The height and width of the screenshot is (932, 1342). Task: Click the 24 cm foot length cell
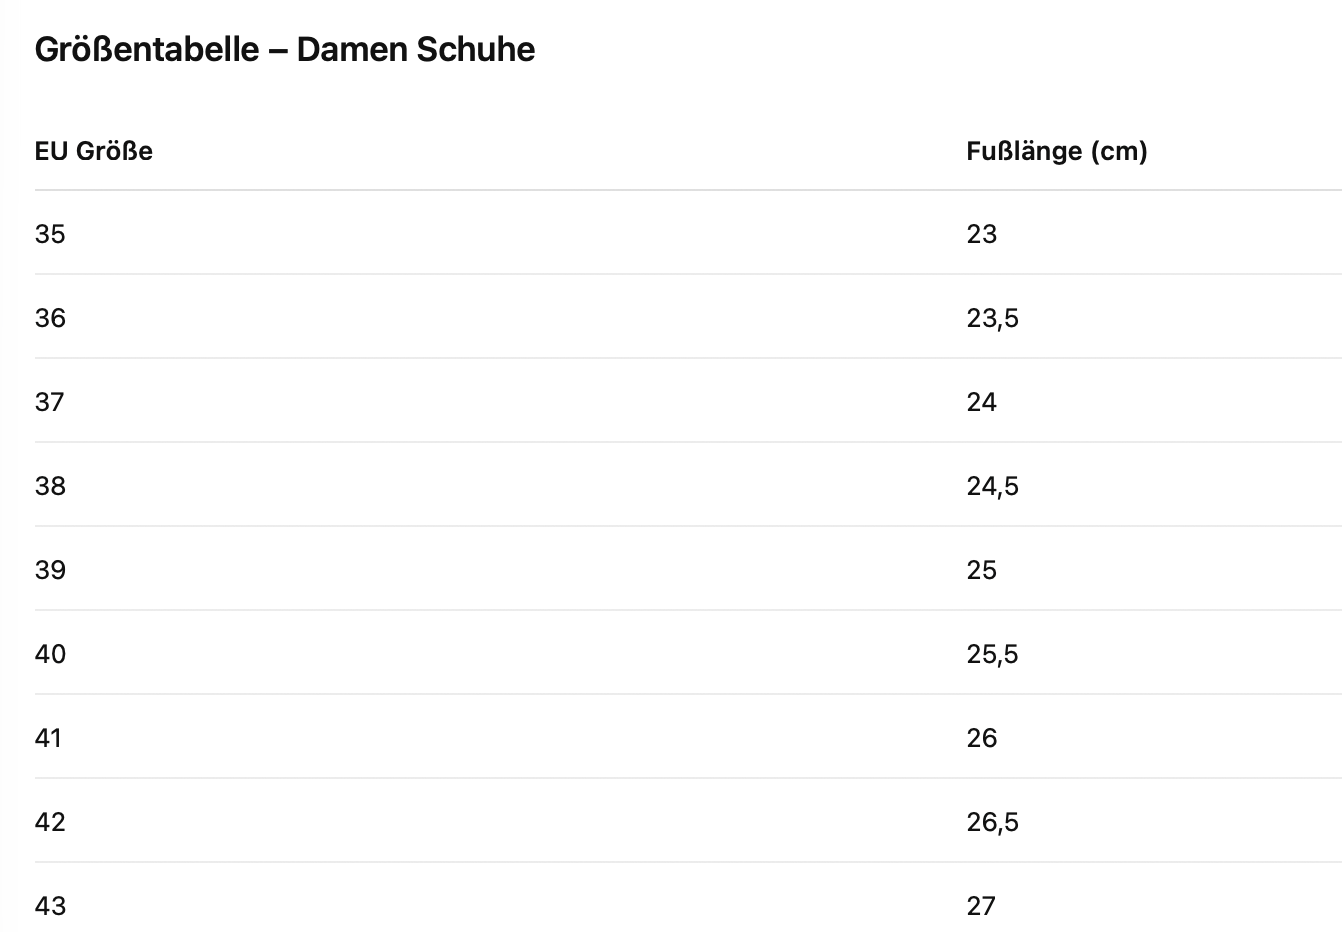click(982, 402)
